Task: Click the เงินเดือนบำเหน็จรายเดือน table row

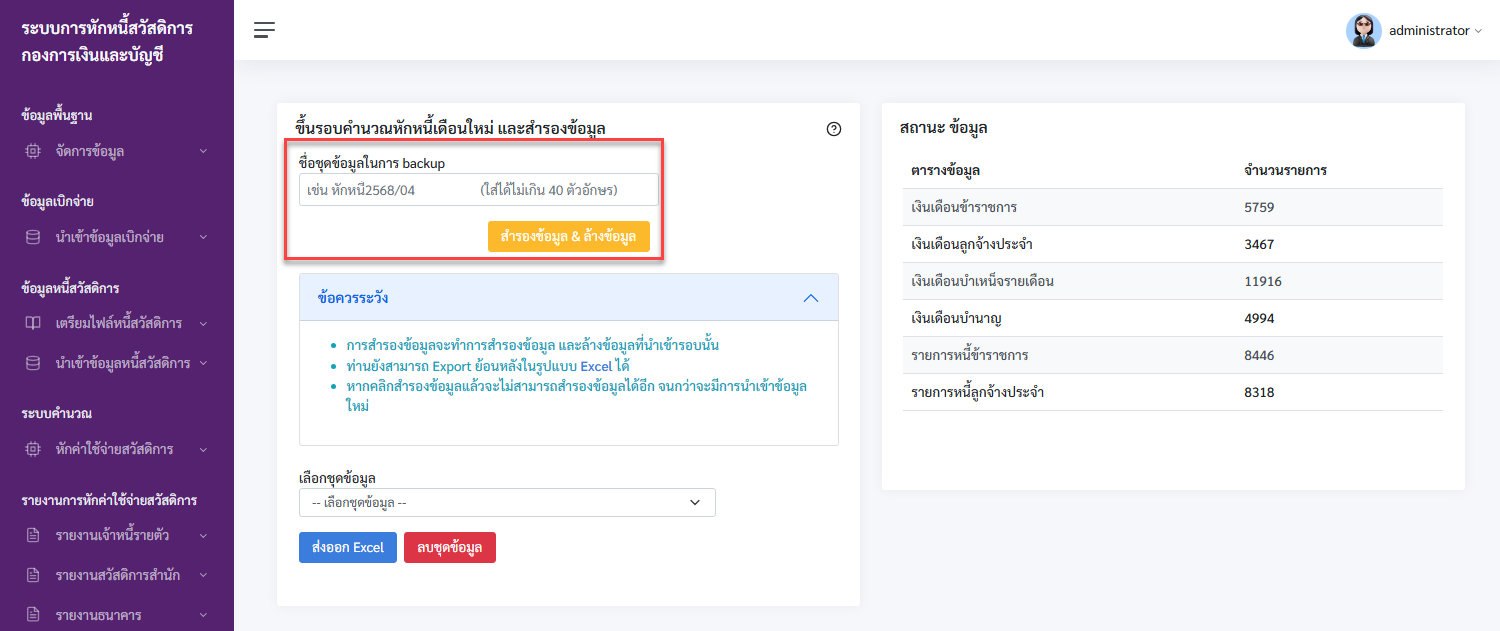Action: click(x=1172, y=281)
